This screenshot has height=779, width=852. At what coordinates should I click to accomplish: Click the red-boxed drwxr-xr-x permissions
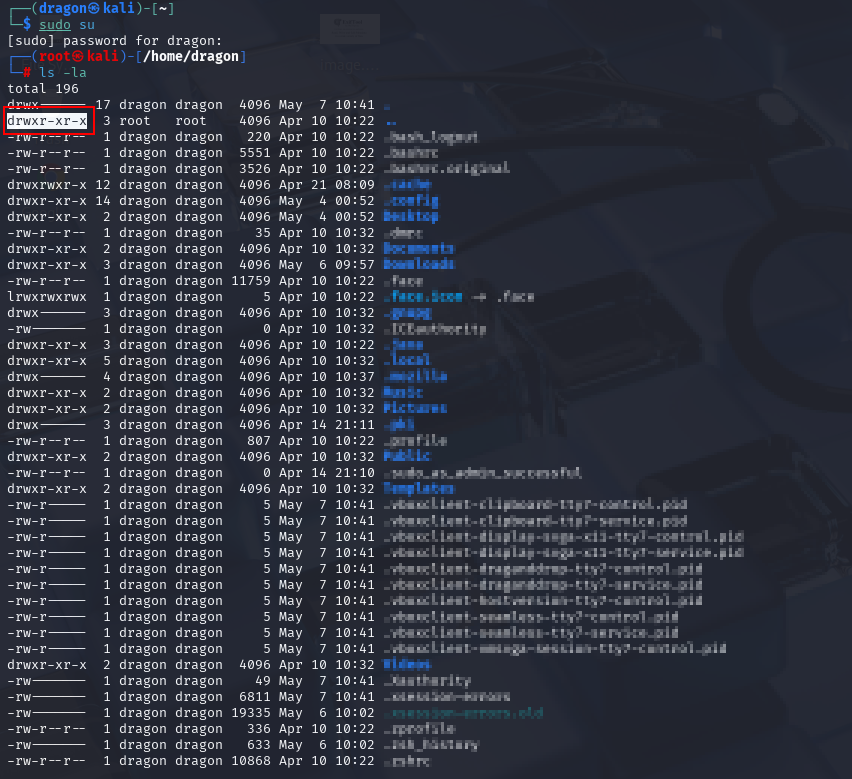48,121
